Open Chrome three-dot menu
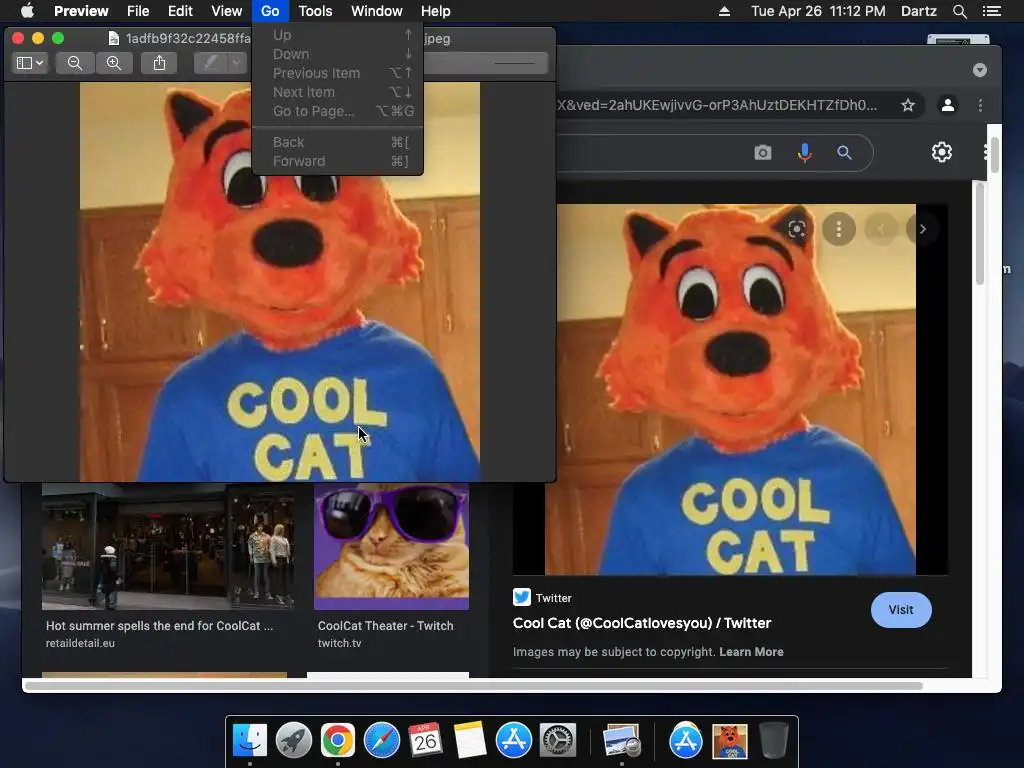This screenshot has width=1024, height=768. [980, 105]
